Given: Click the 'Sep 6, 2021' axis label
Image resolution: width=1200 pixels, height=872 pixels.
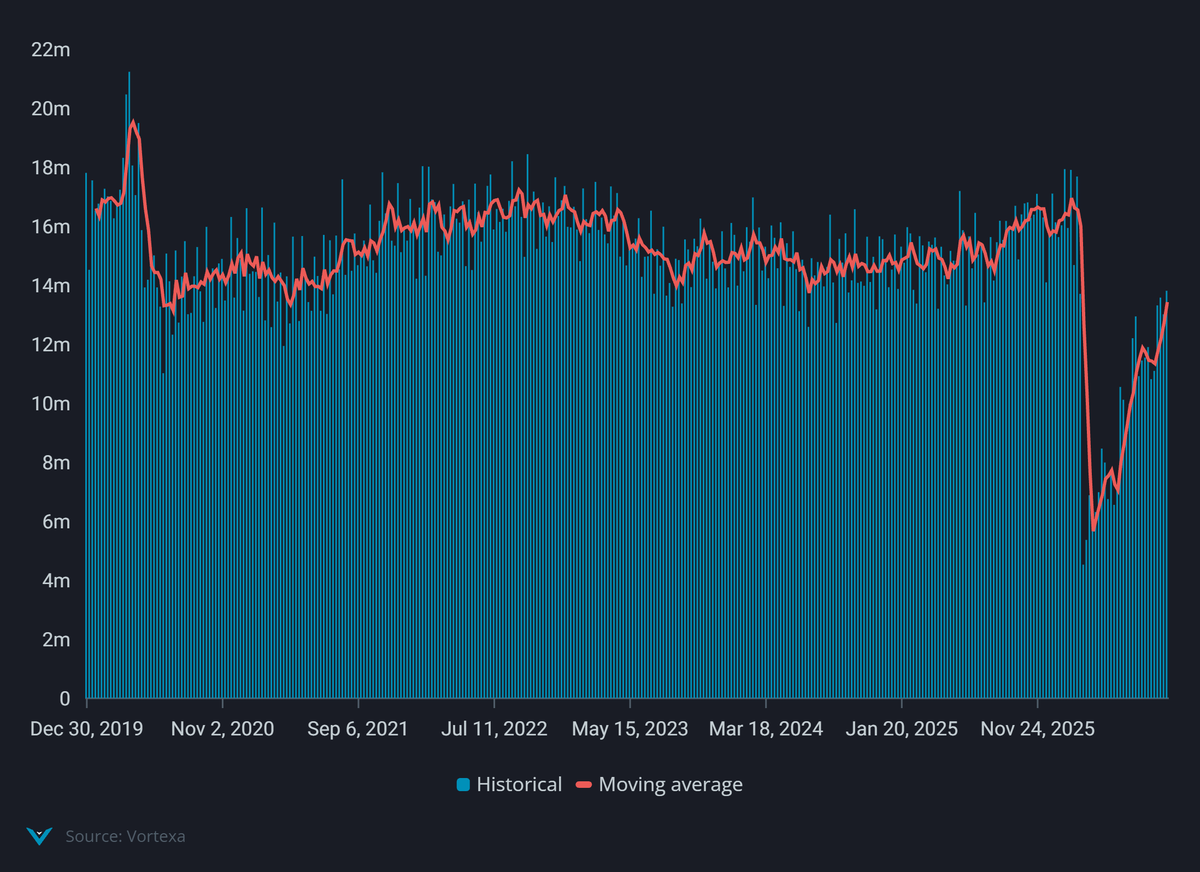Looking at the screenshot, I should click(358, 729).
